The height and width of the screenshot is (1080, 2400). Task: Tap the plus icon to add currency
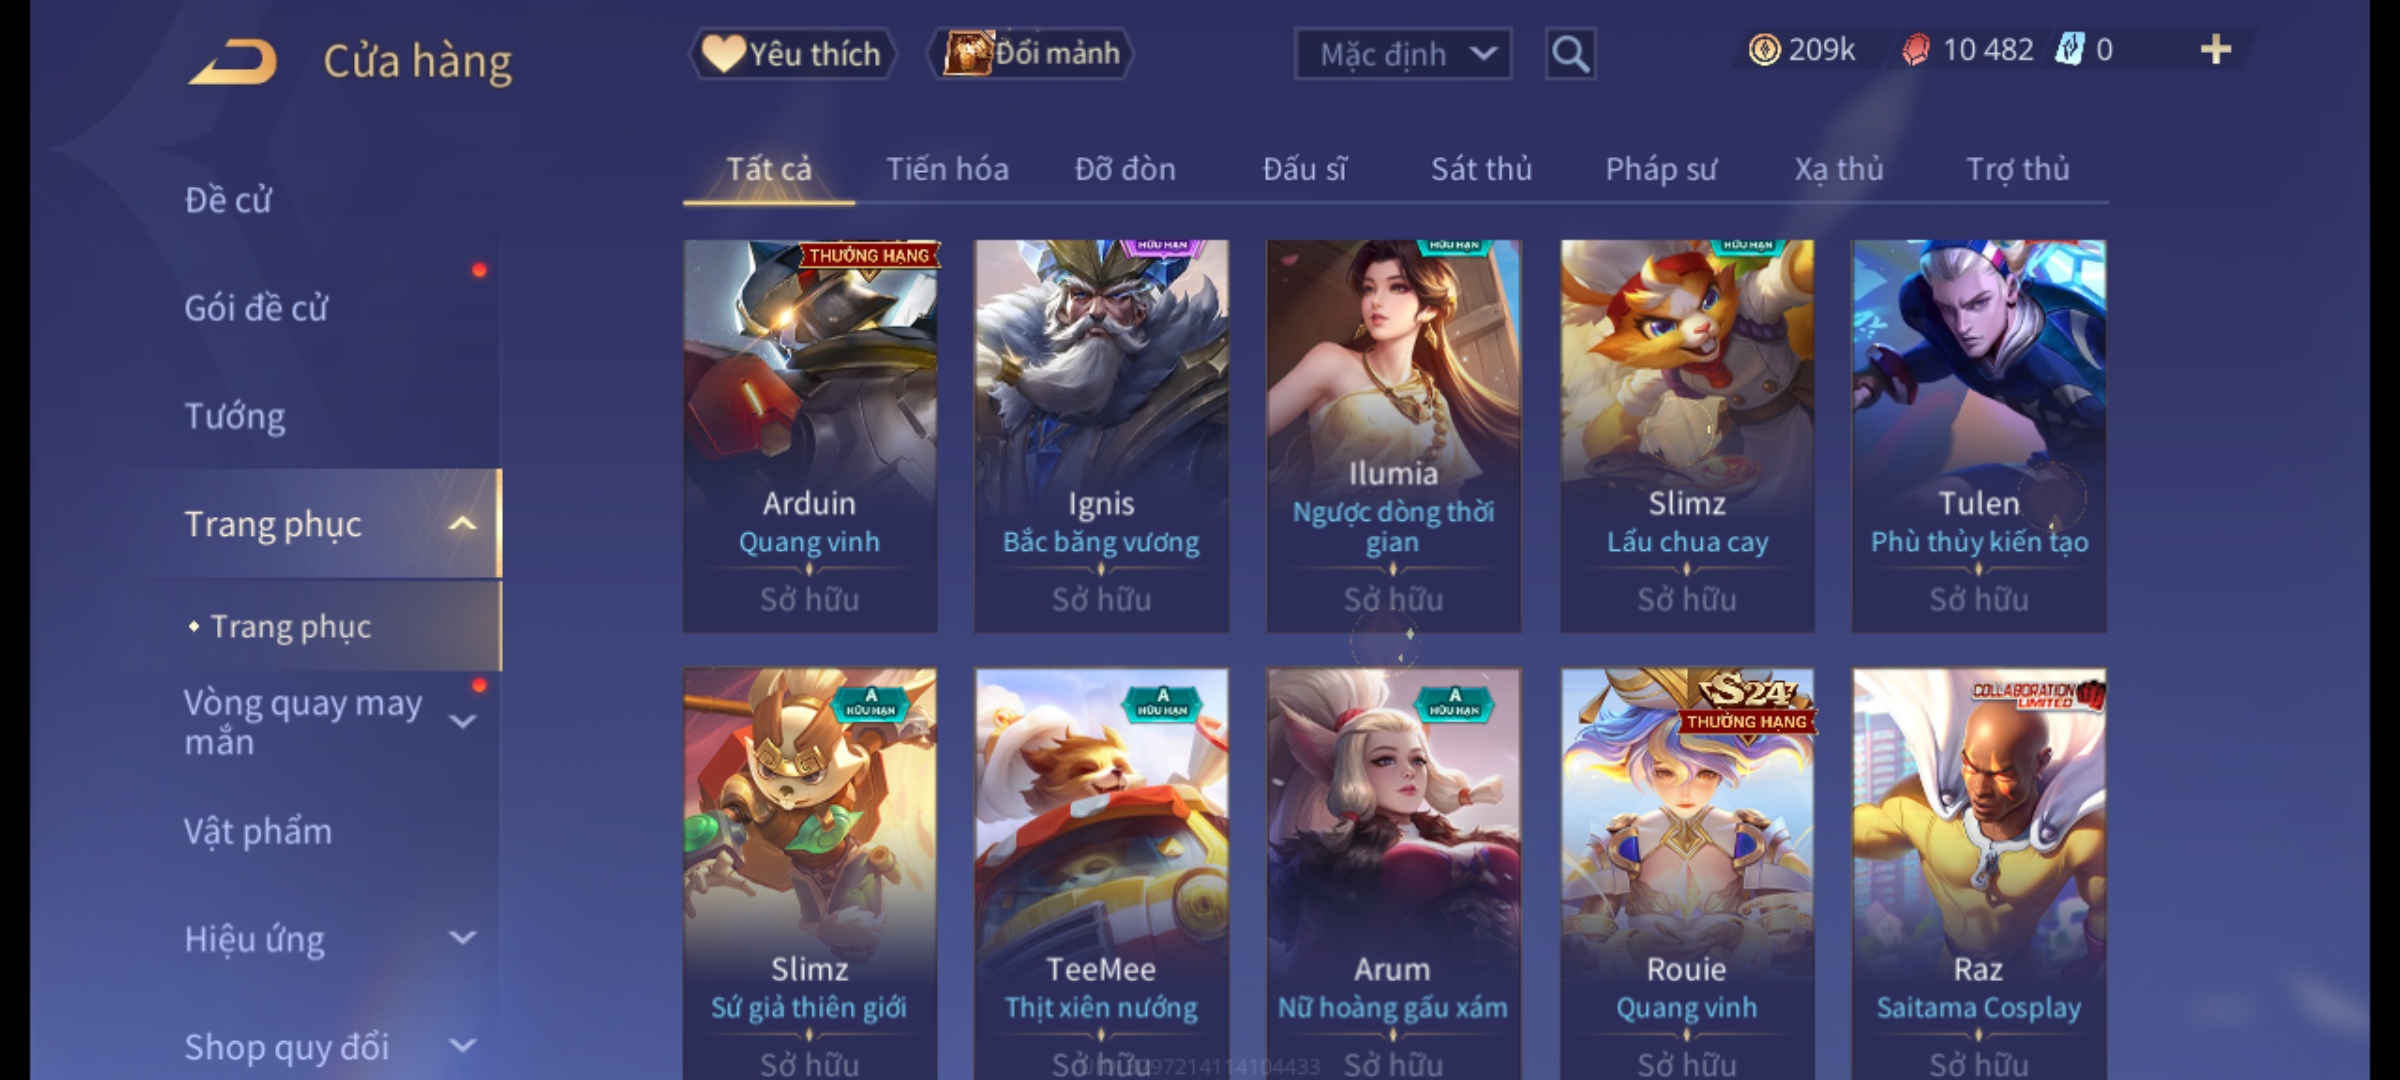[x=2216, y=50]
